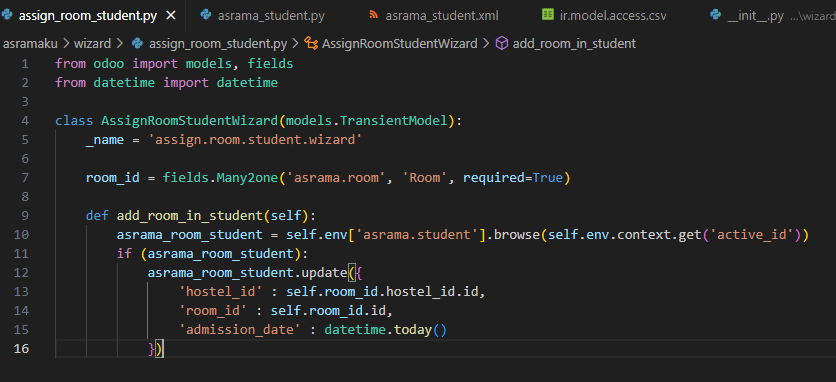This screenshot has height=382, width=836.
Task: Click the method cube icon in the breadcrumb
Action: click(x=501, y=43)
